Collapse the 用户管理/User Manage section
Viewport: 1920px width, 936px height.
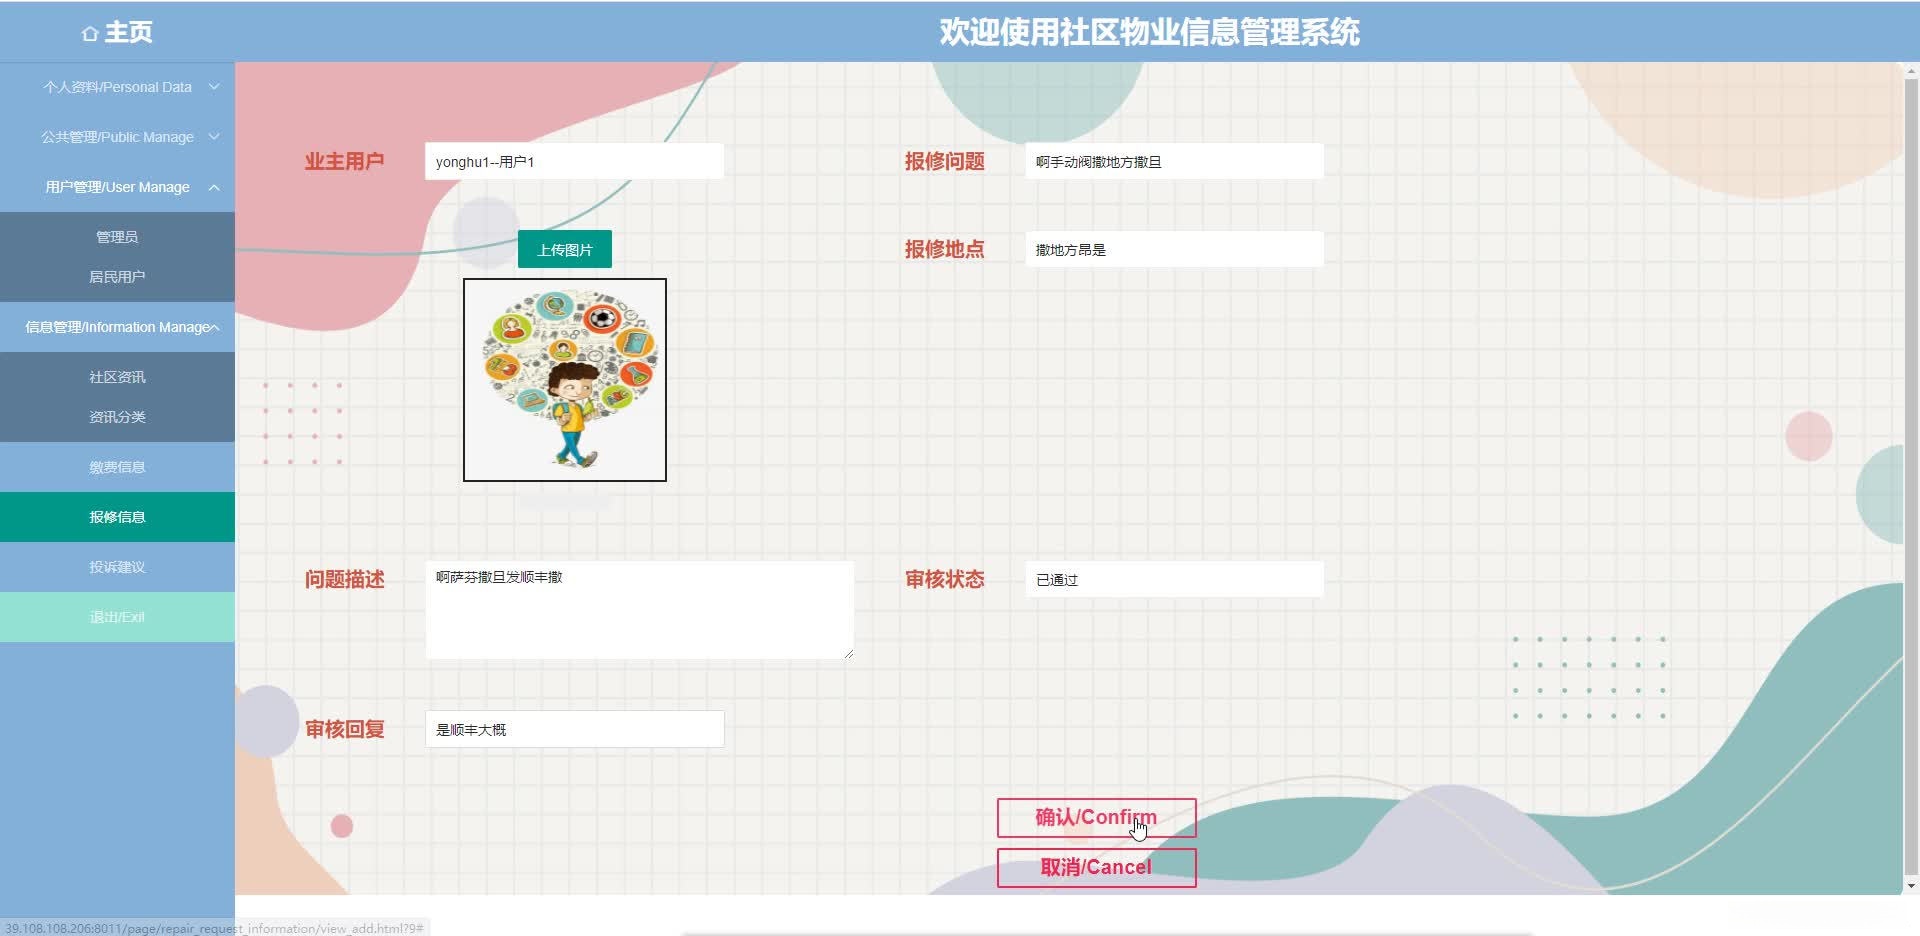(x=117, y=187)
